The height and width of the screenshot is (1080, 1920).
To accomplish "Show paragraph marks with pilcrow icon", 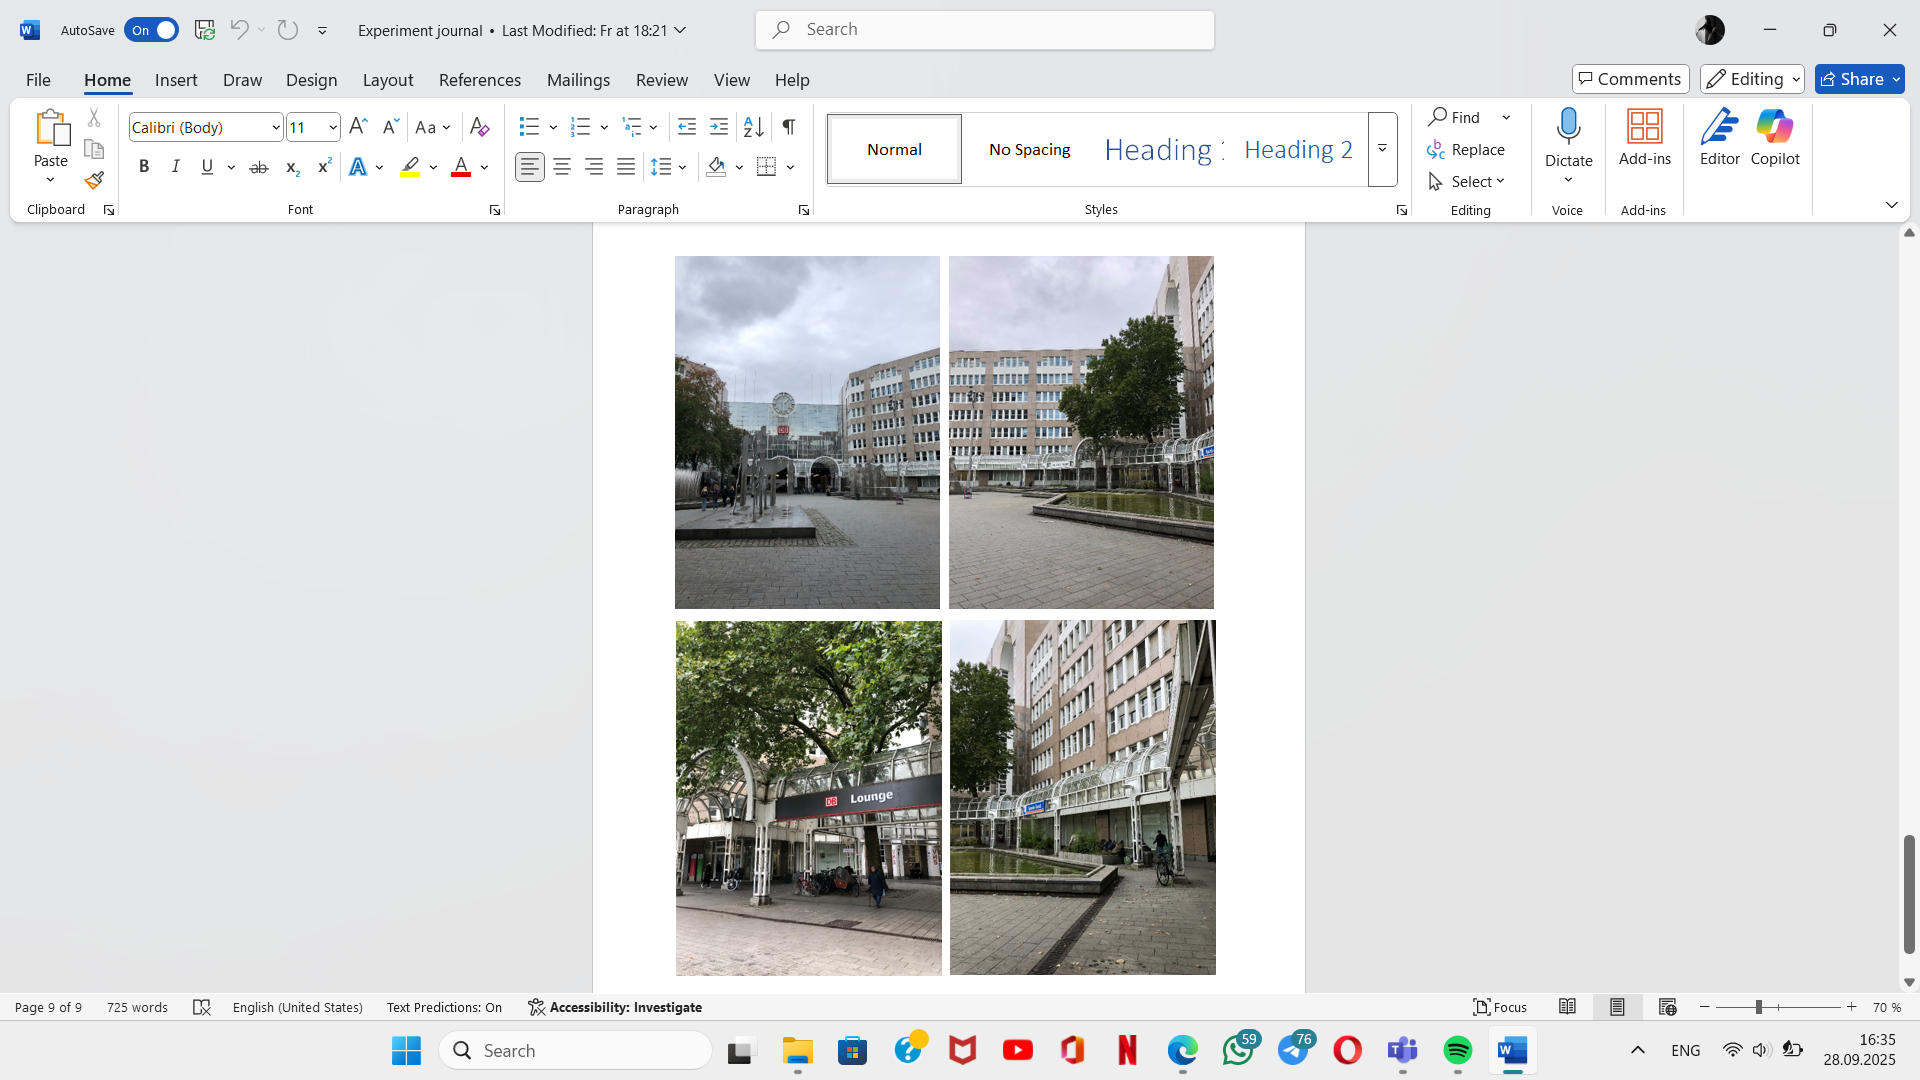I will click(x=789, y=127).
